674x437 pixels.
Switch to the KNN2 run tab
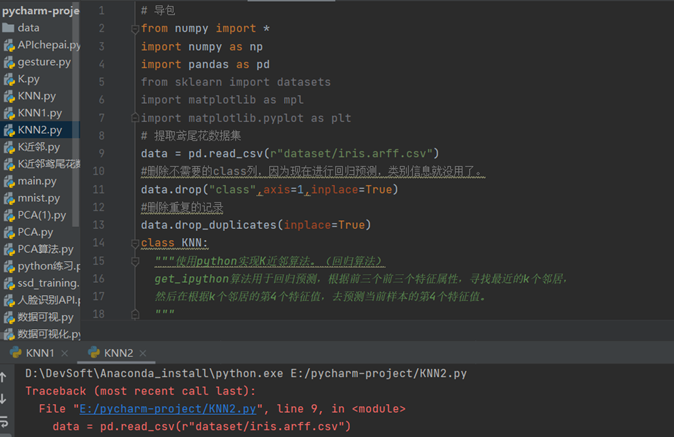coord(118,353)
